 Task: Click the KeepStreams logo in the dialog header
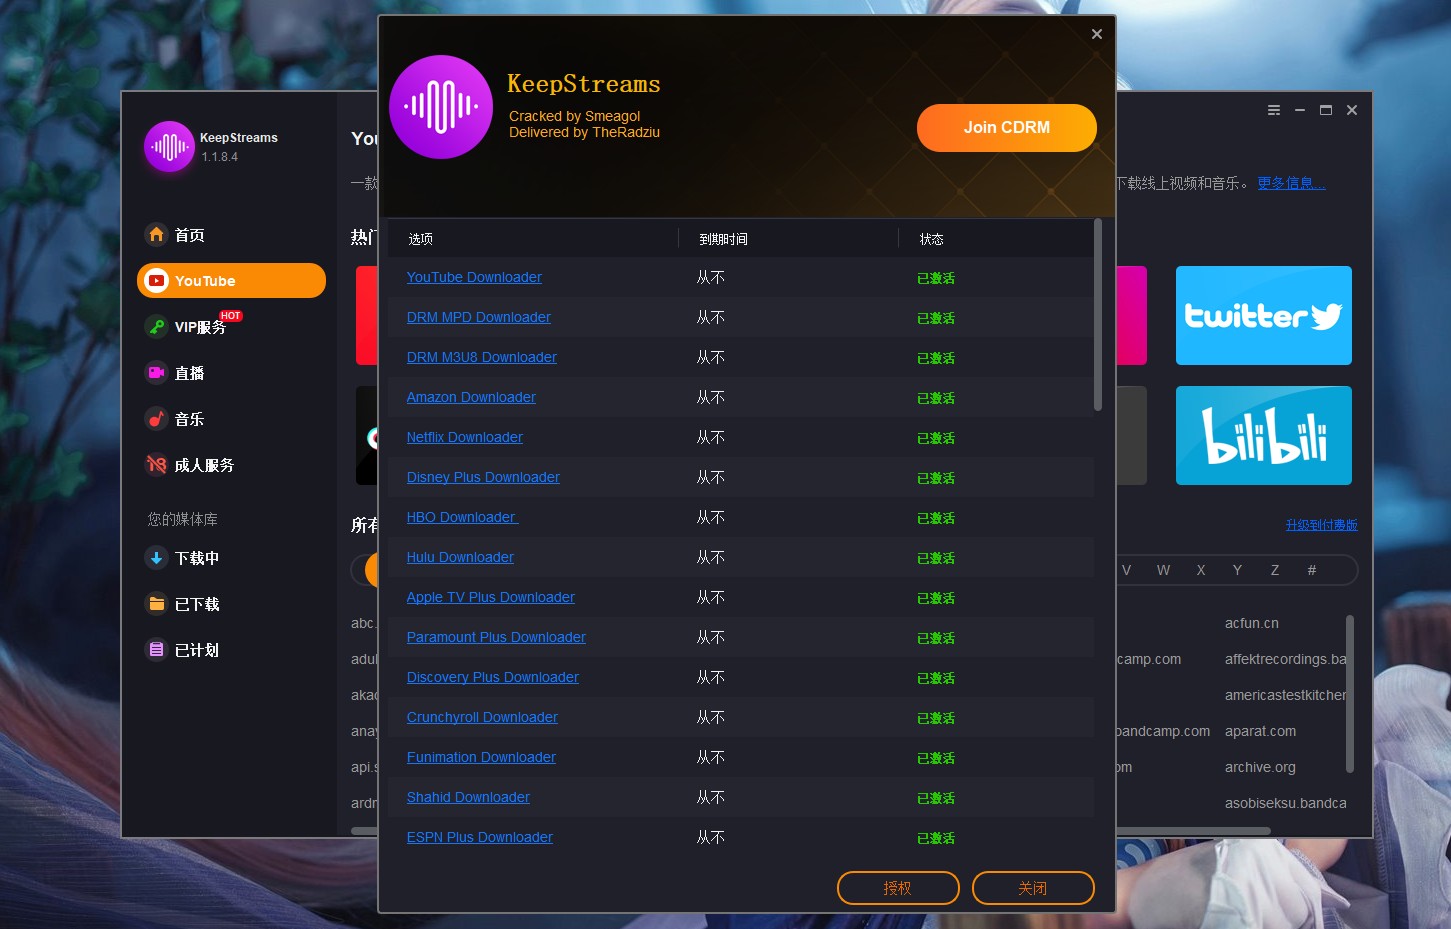coord(441,107)
